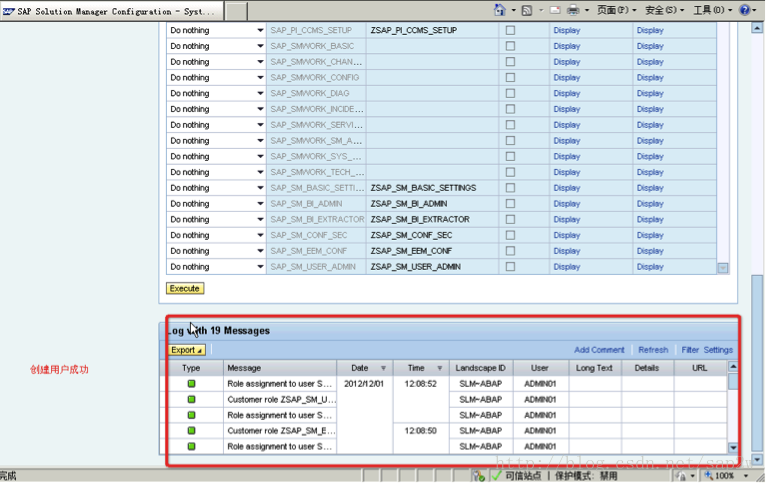Tick the checkbox in the SAP_SMWORK_CONFIG row
Viewport: 766px width, 483px height.
[511, 77]
